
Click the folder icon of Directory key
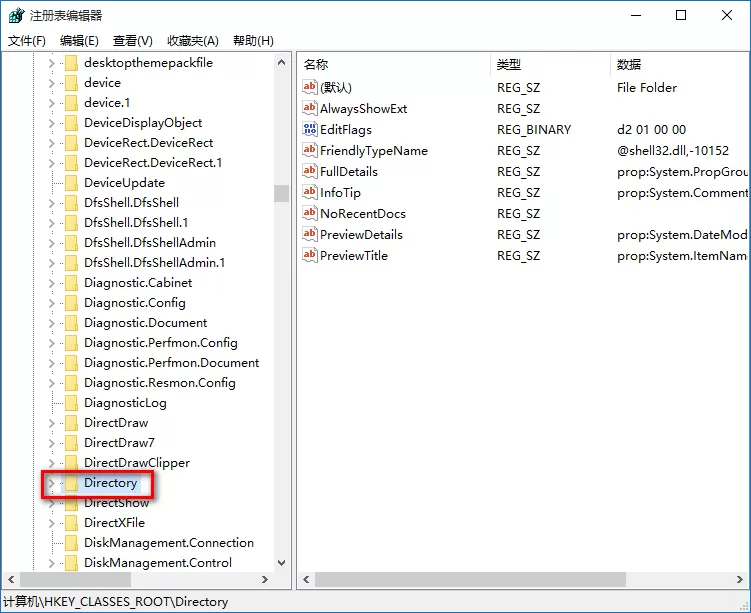71,483
